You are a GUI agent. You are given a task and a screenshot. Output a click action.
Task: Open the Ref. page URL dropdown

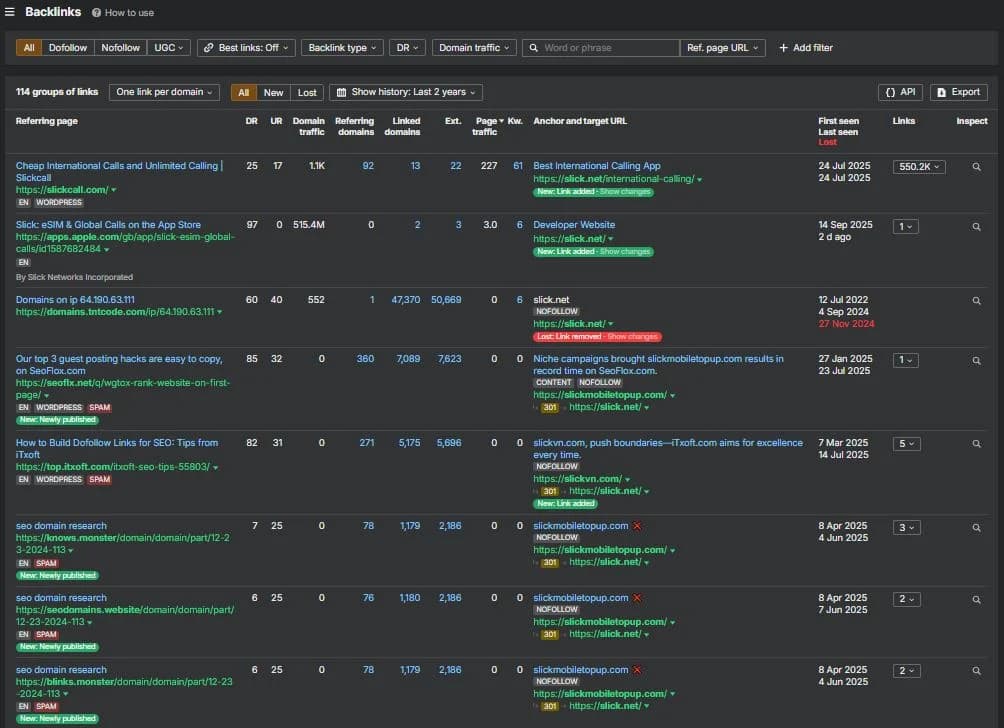coord(723,48)
